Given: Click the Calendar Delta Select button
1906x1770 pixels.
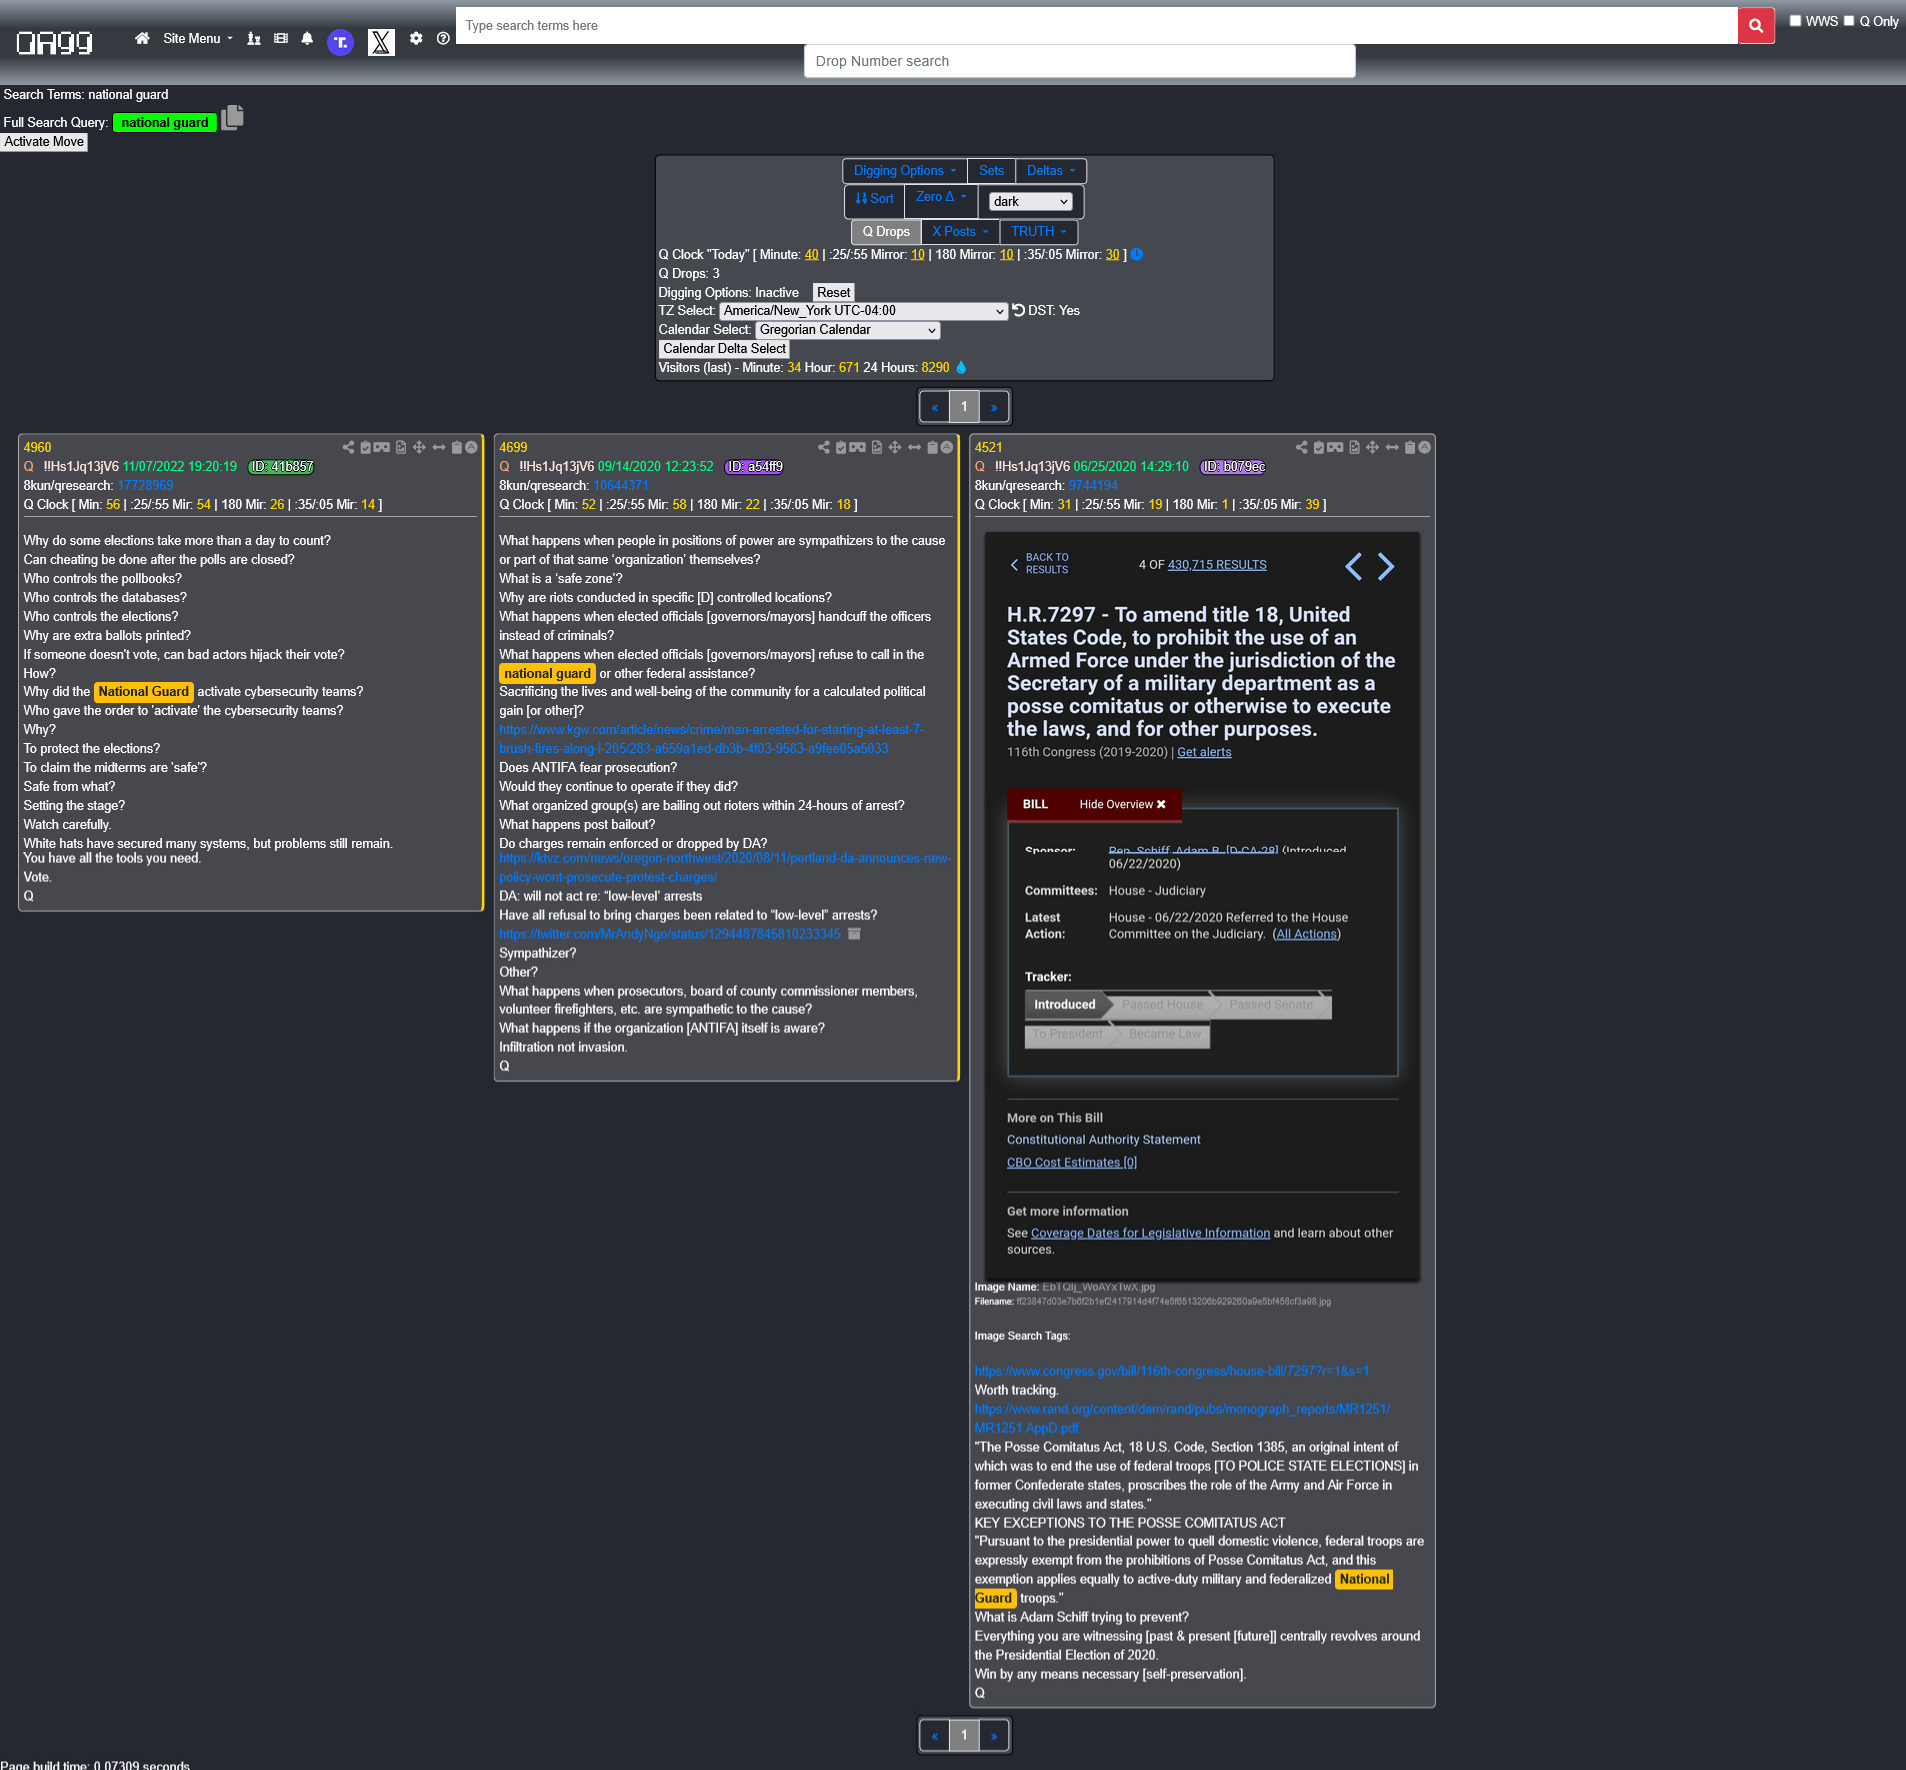Looking at the screenshot, I should 724,349.
